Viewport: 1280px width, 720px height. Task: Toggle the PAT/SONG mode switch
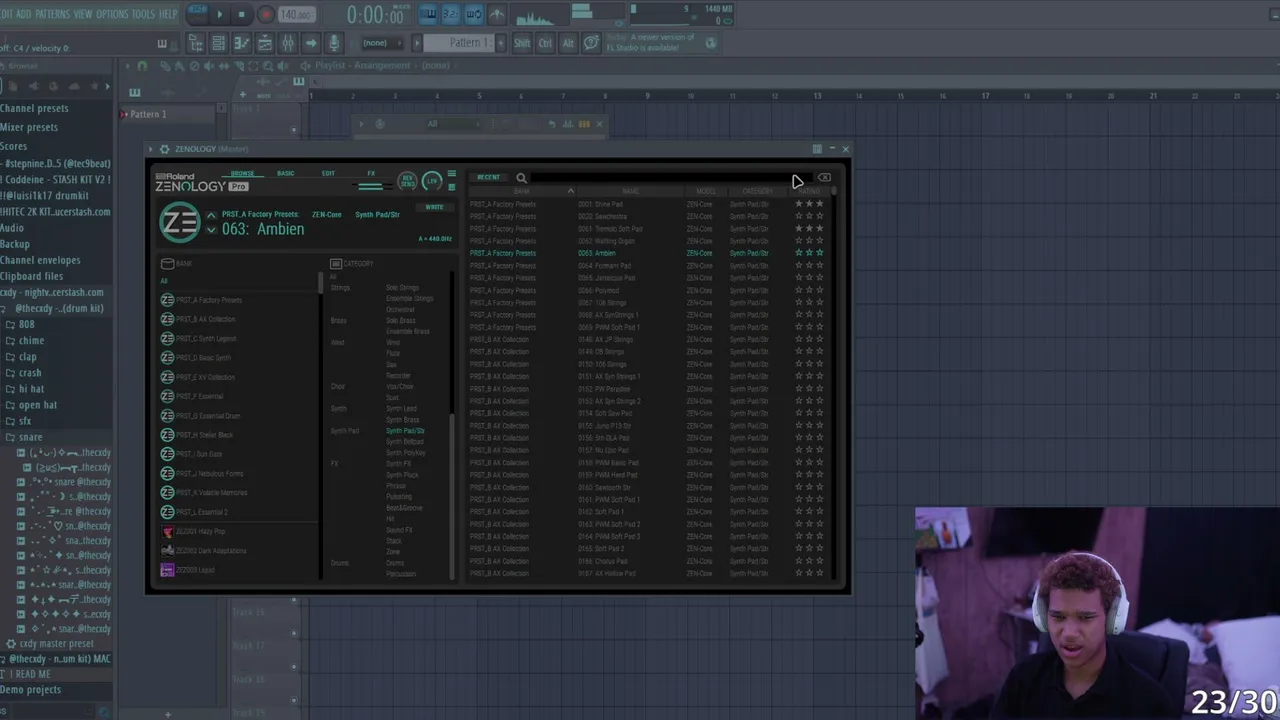pos(198,14)
